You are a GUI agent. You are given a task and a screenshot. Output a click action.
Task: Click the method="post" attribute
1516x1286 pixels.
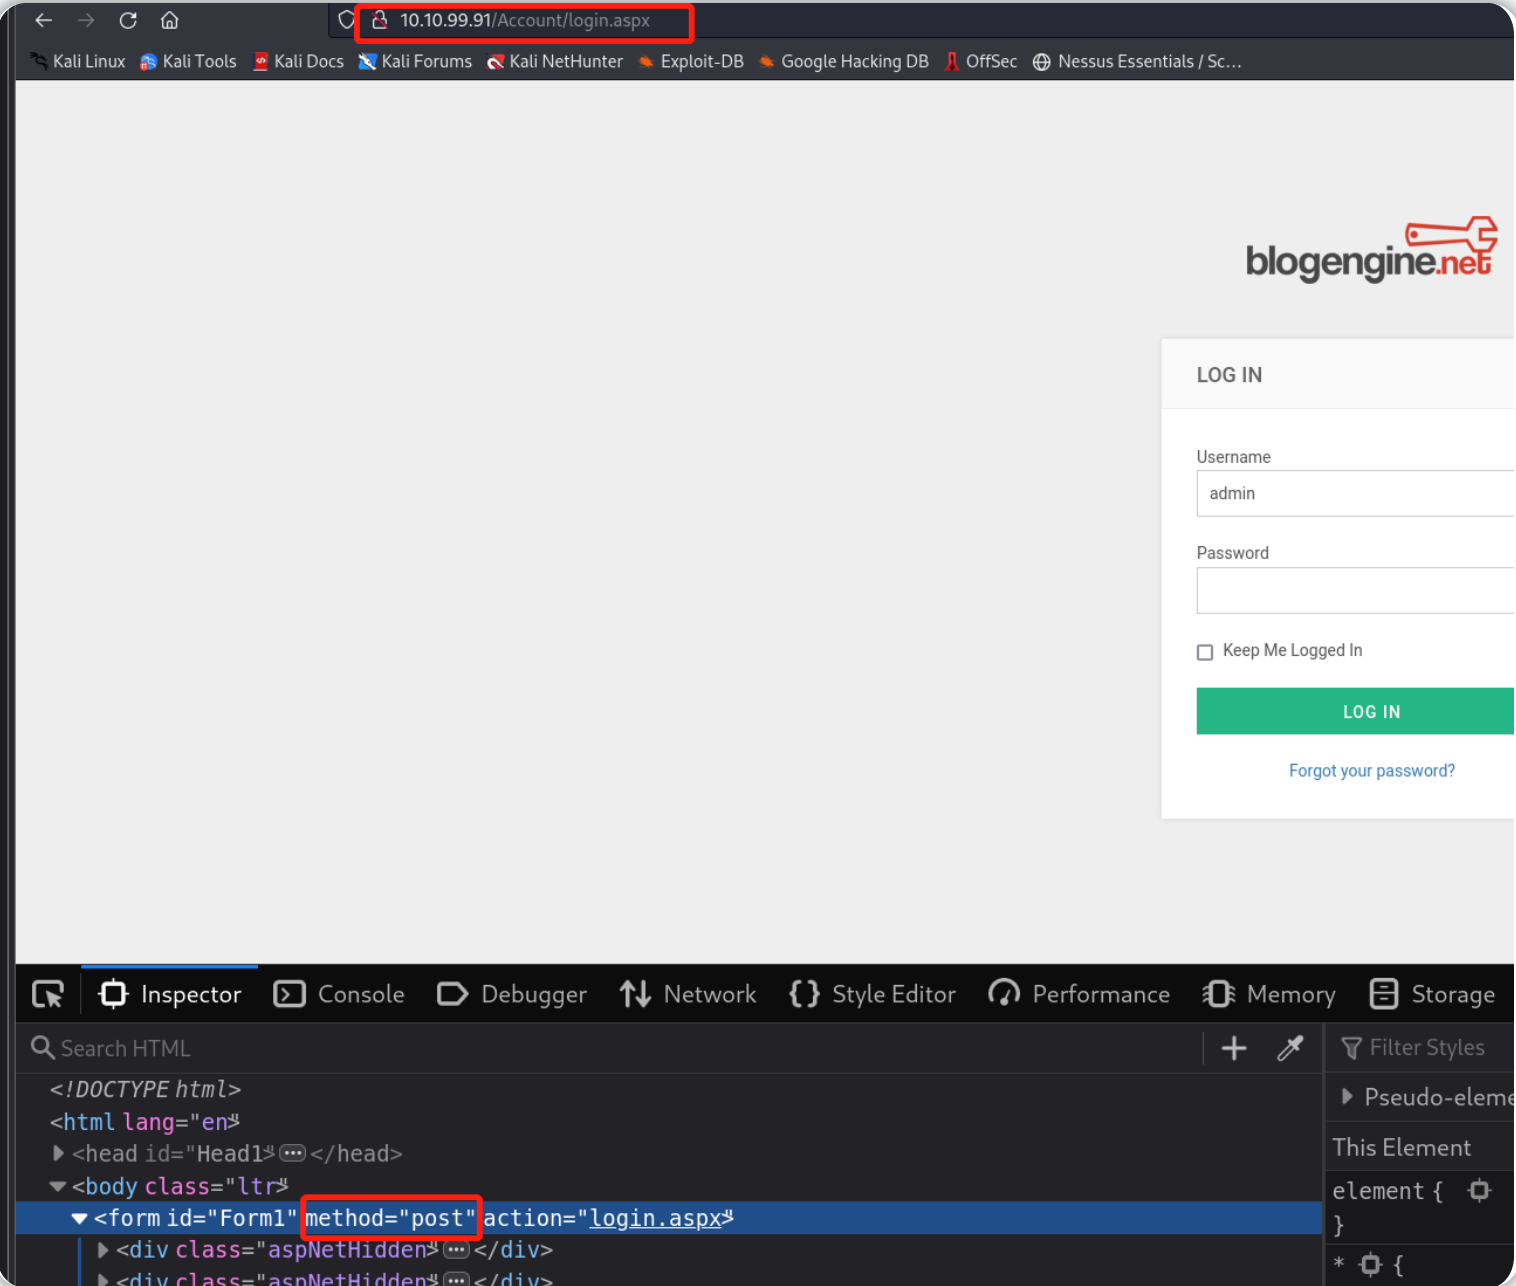coord(391,1218)
